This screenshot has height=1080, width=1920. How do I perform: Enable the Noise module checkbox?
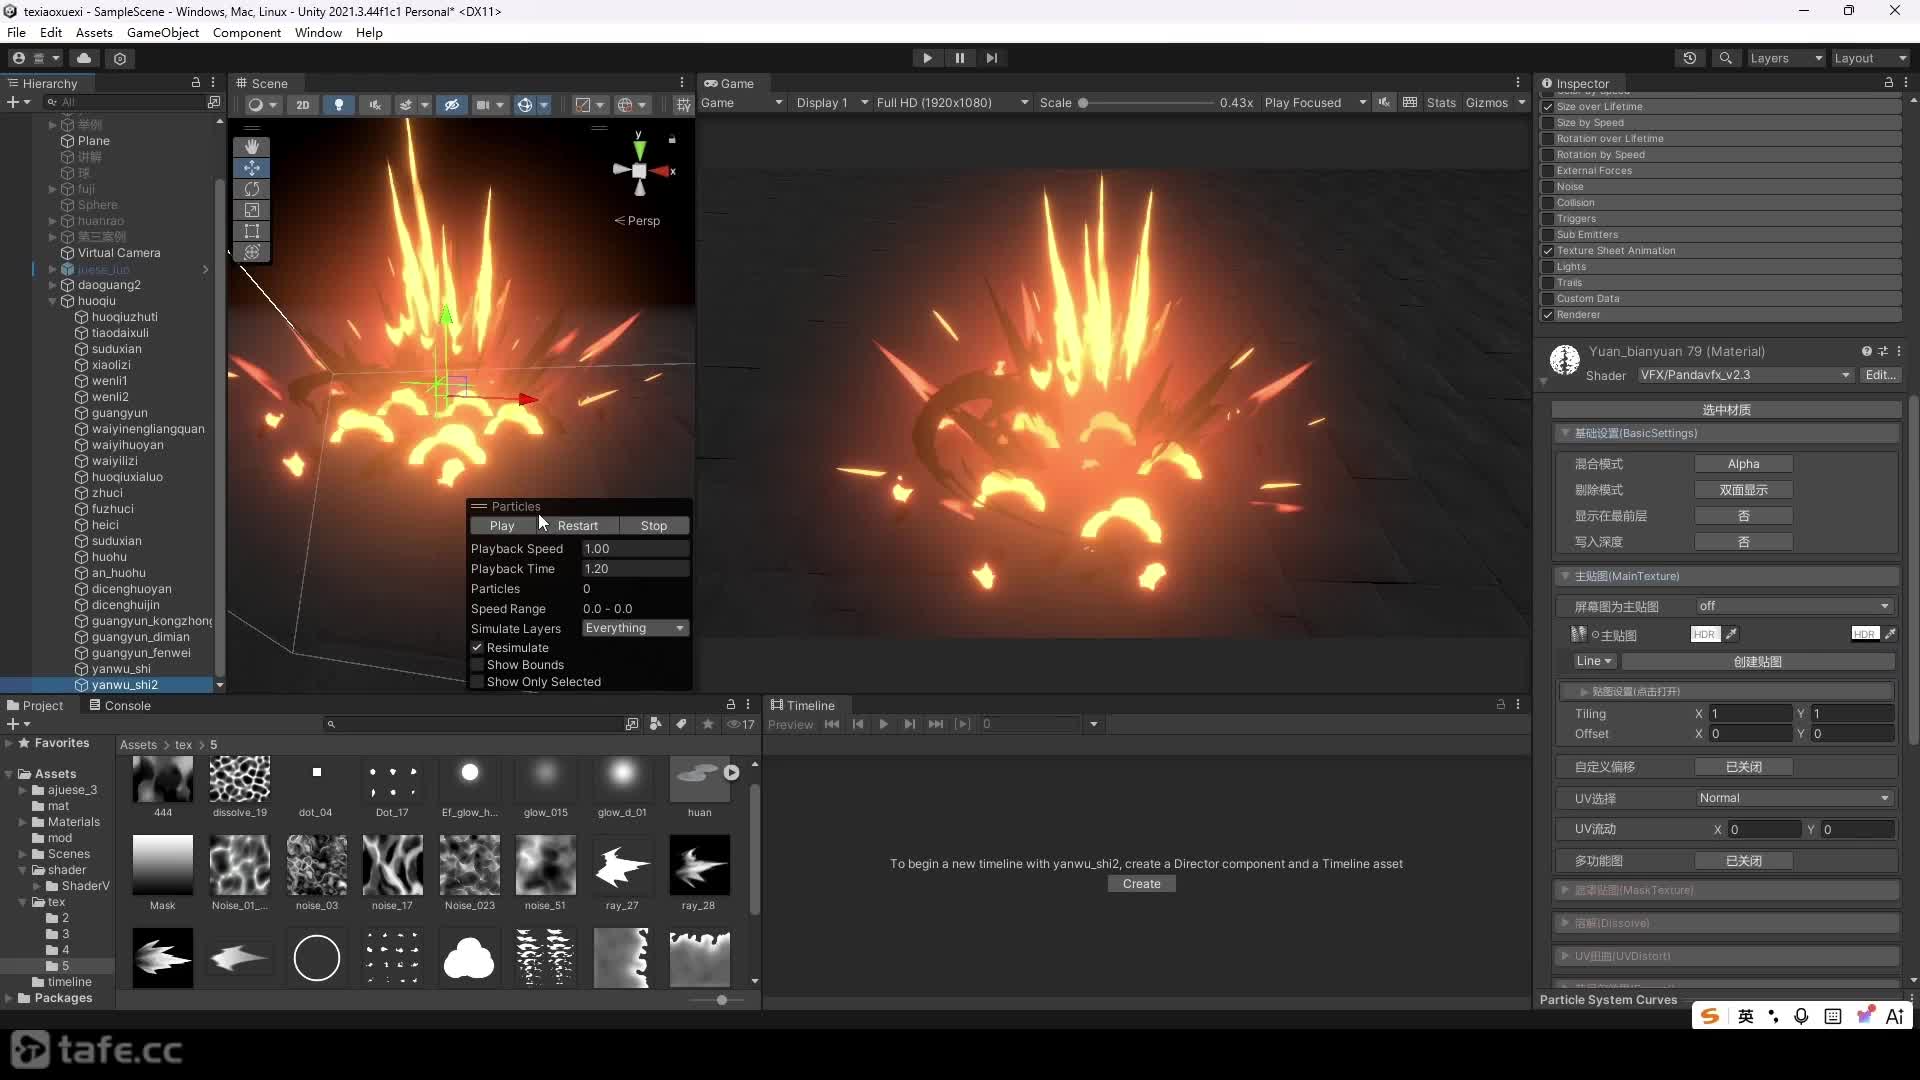tap(1548, 187)
